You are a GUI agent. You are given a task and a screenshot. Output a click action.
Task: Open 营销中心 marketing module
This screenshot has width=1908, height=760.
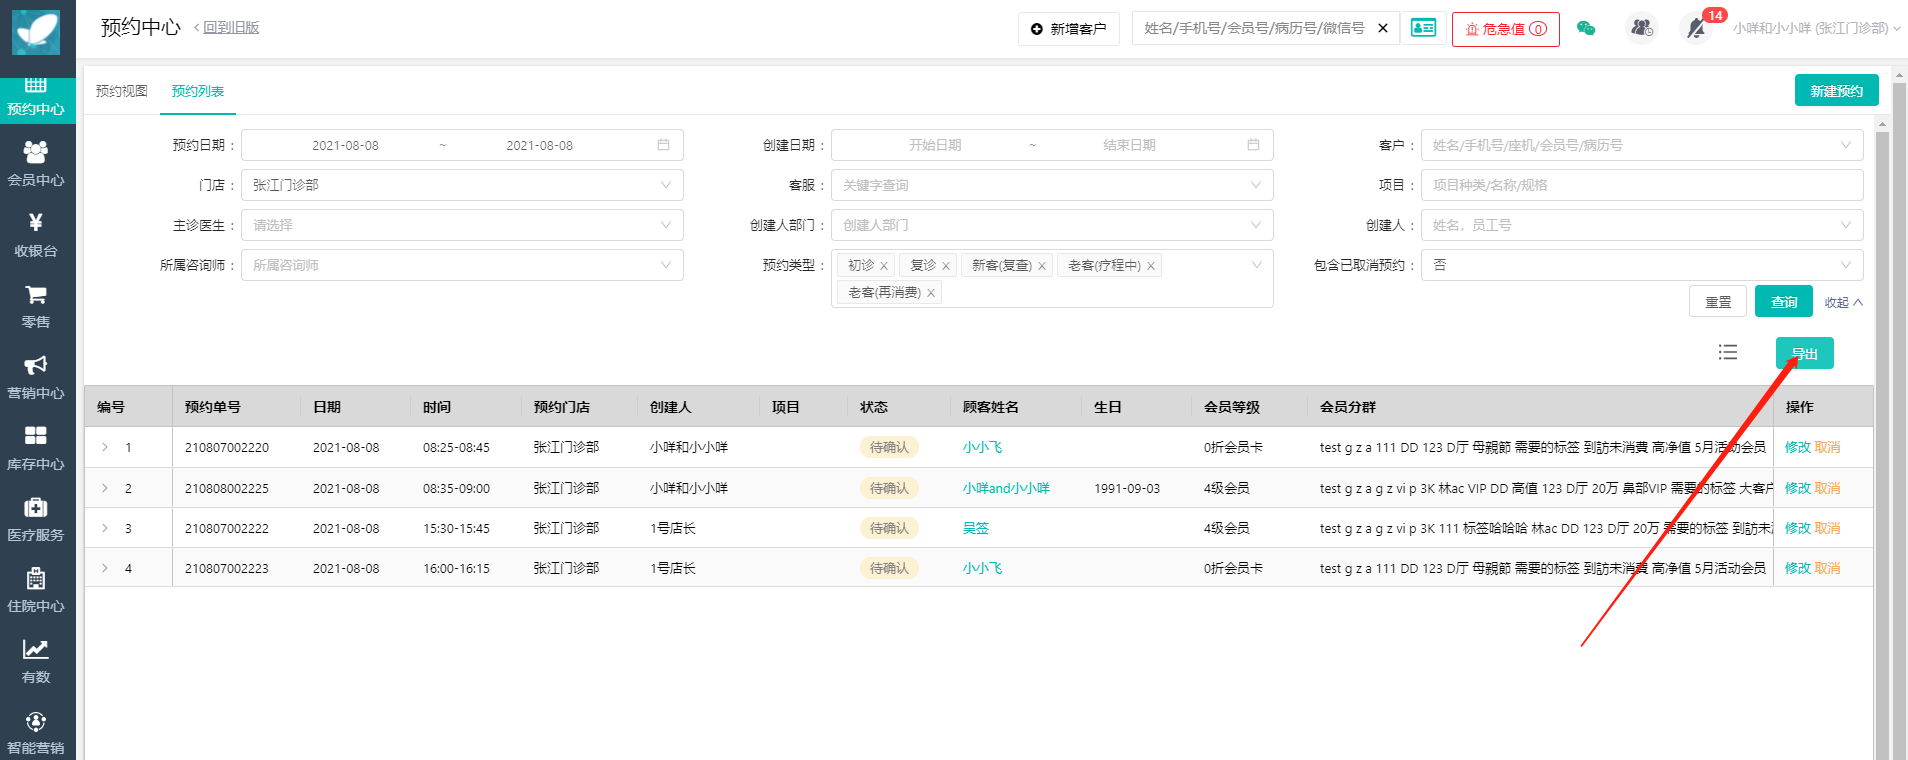pos(36,378)
